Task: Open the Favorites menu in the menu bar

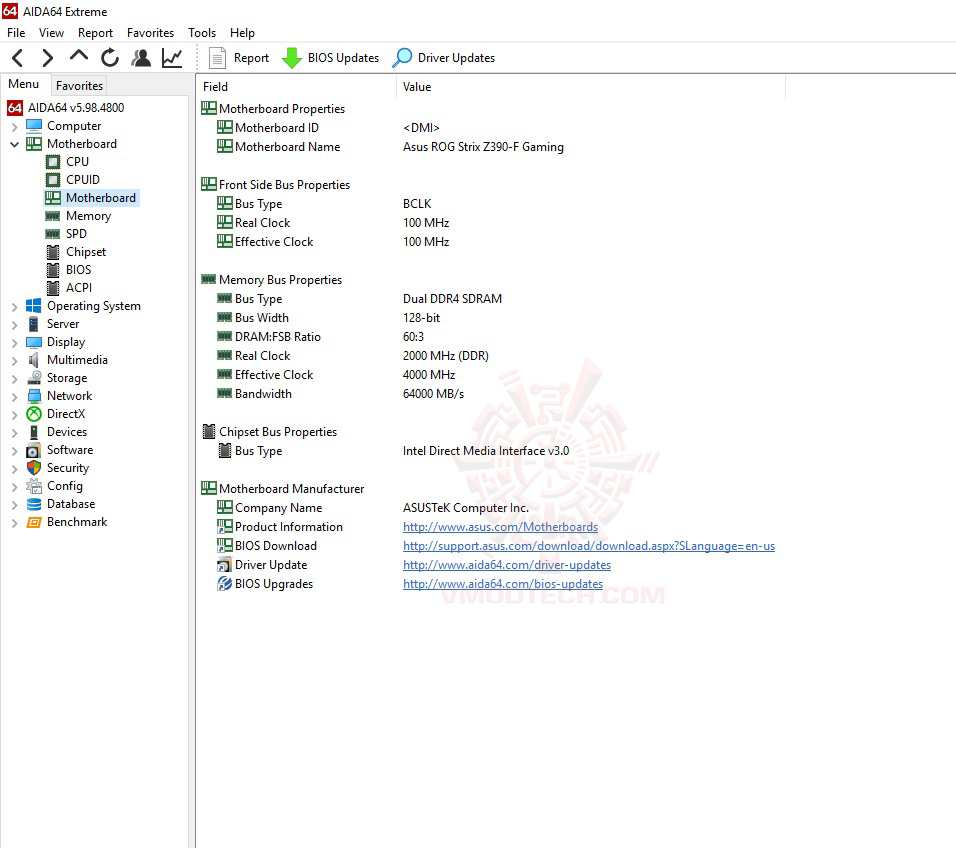Action: point(150,33)
